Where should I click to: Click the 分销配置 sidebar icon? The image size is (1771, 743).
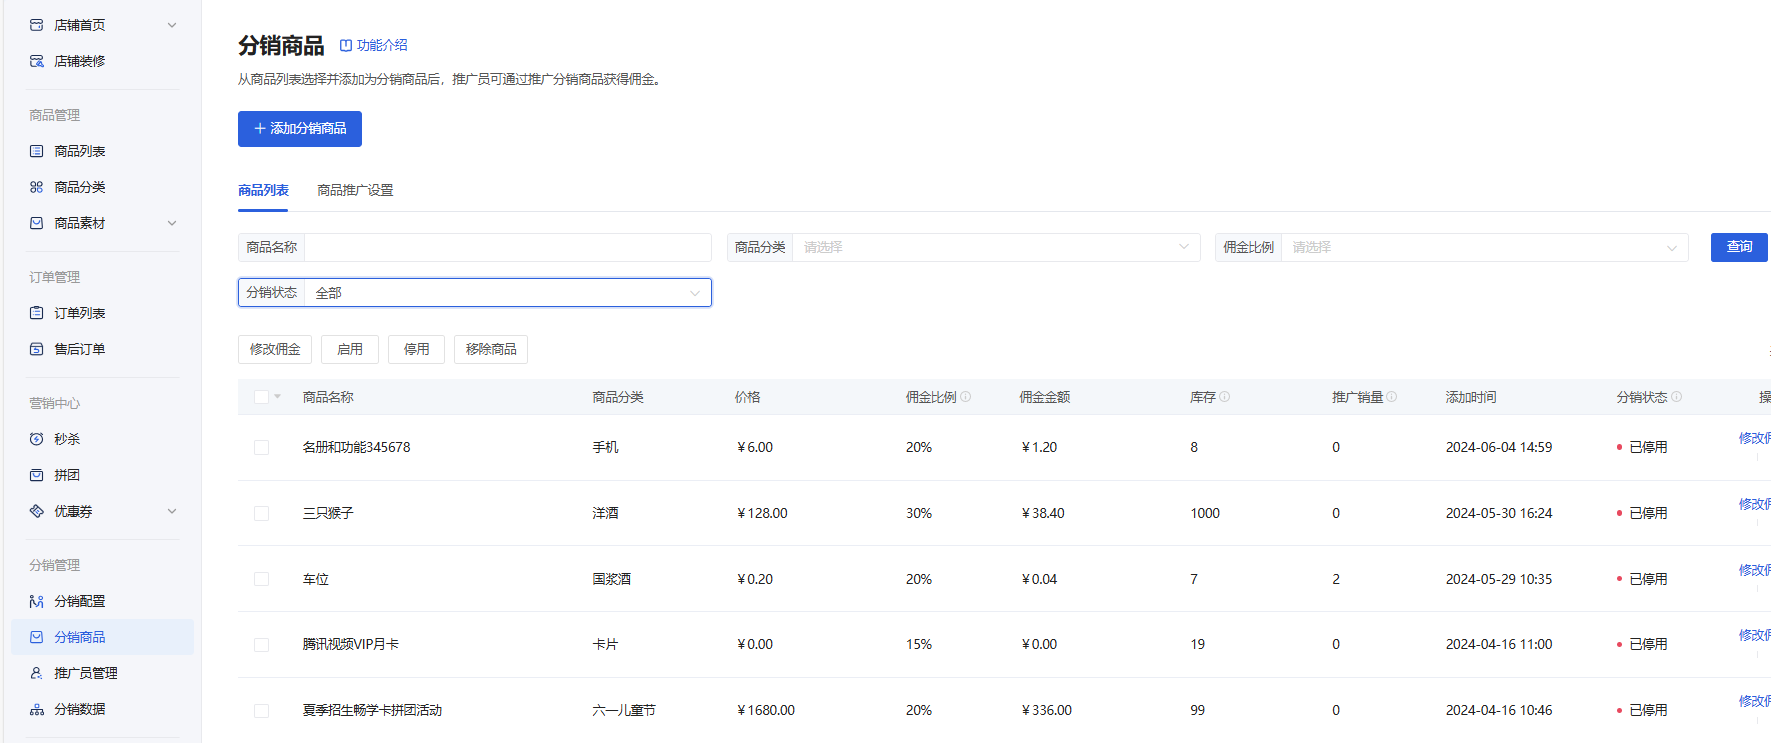[37, 601]
